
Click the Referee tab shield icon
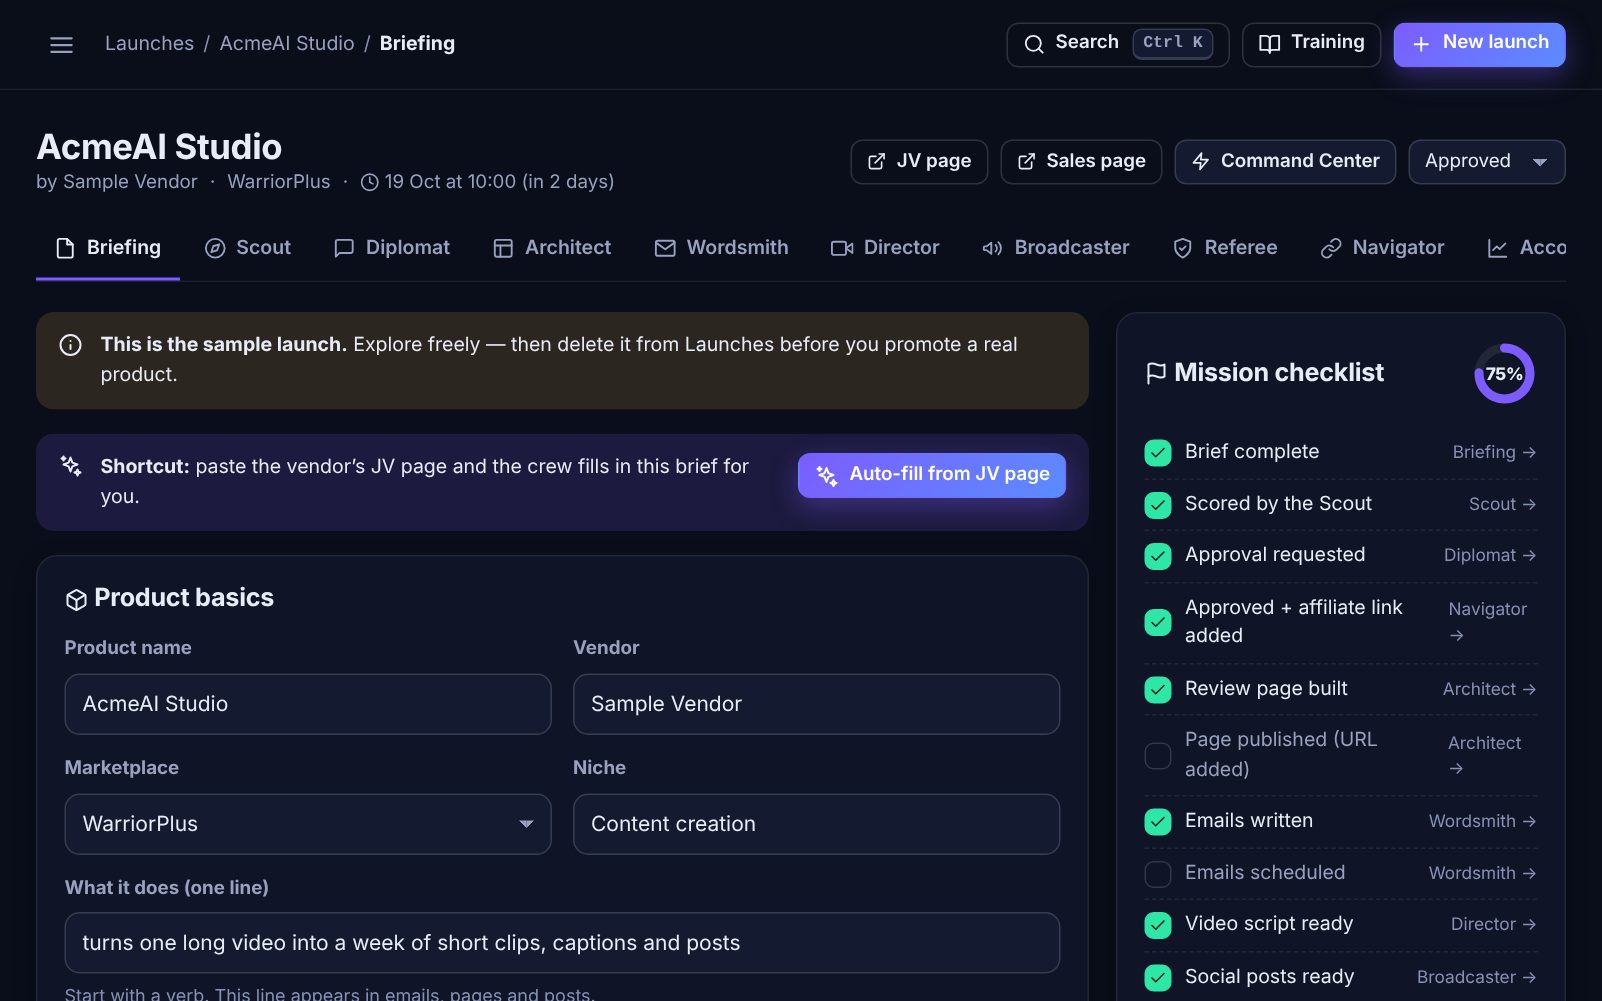pyautogui.click(x=1182, y=248)
